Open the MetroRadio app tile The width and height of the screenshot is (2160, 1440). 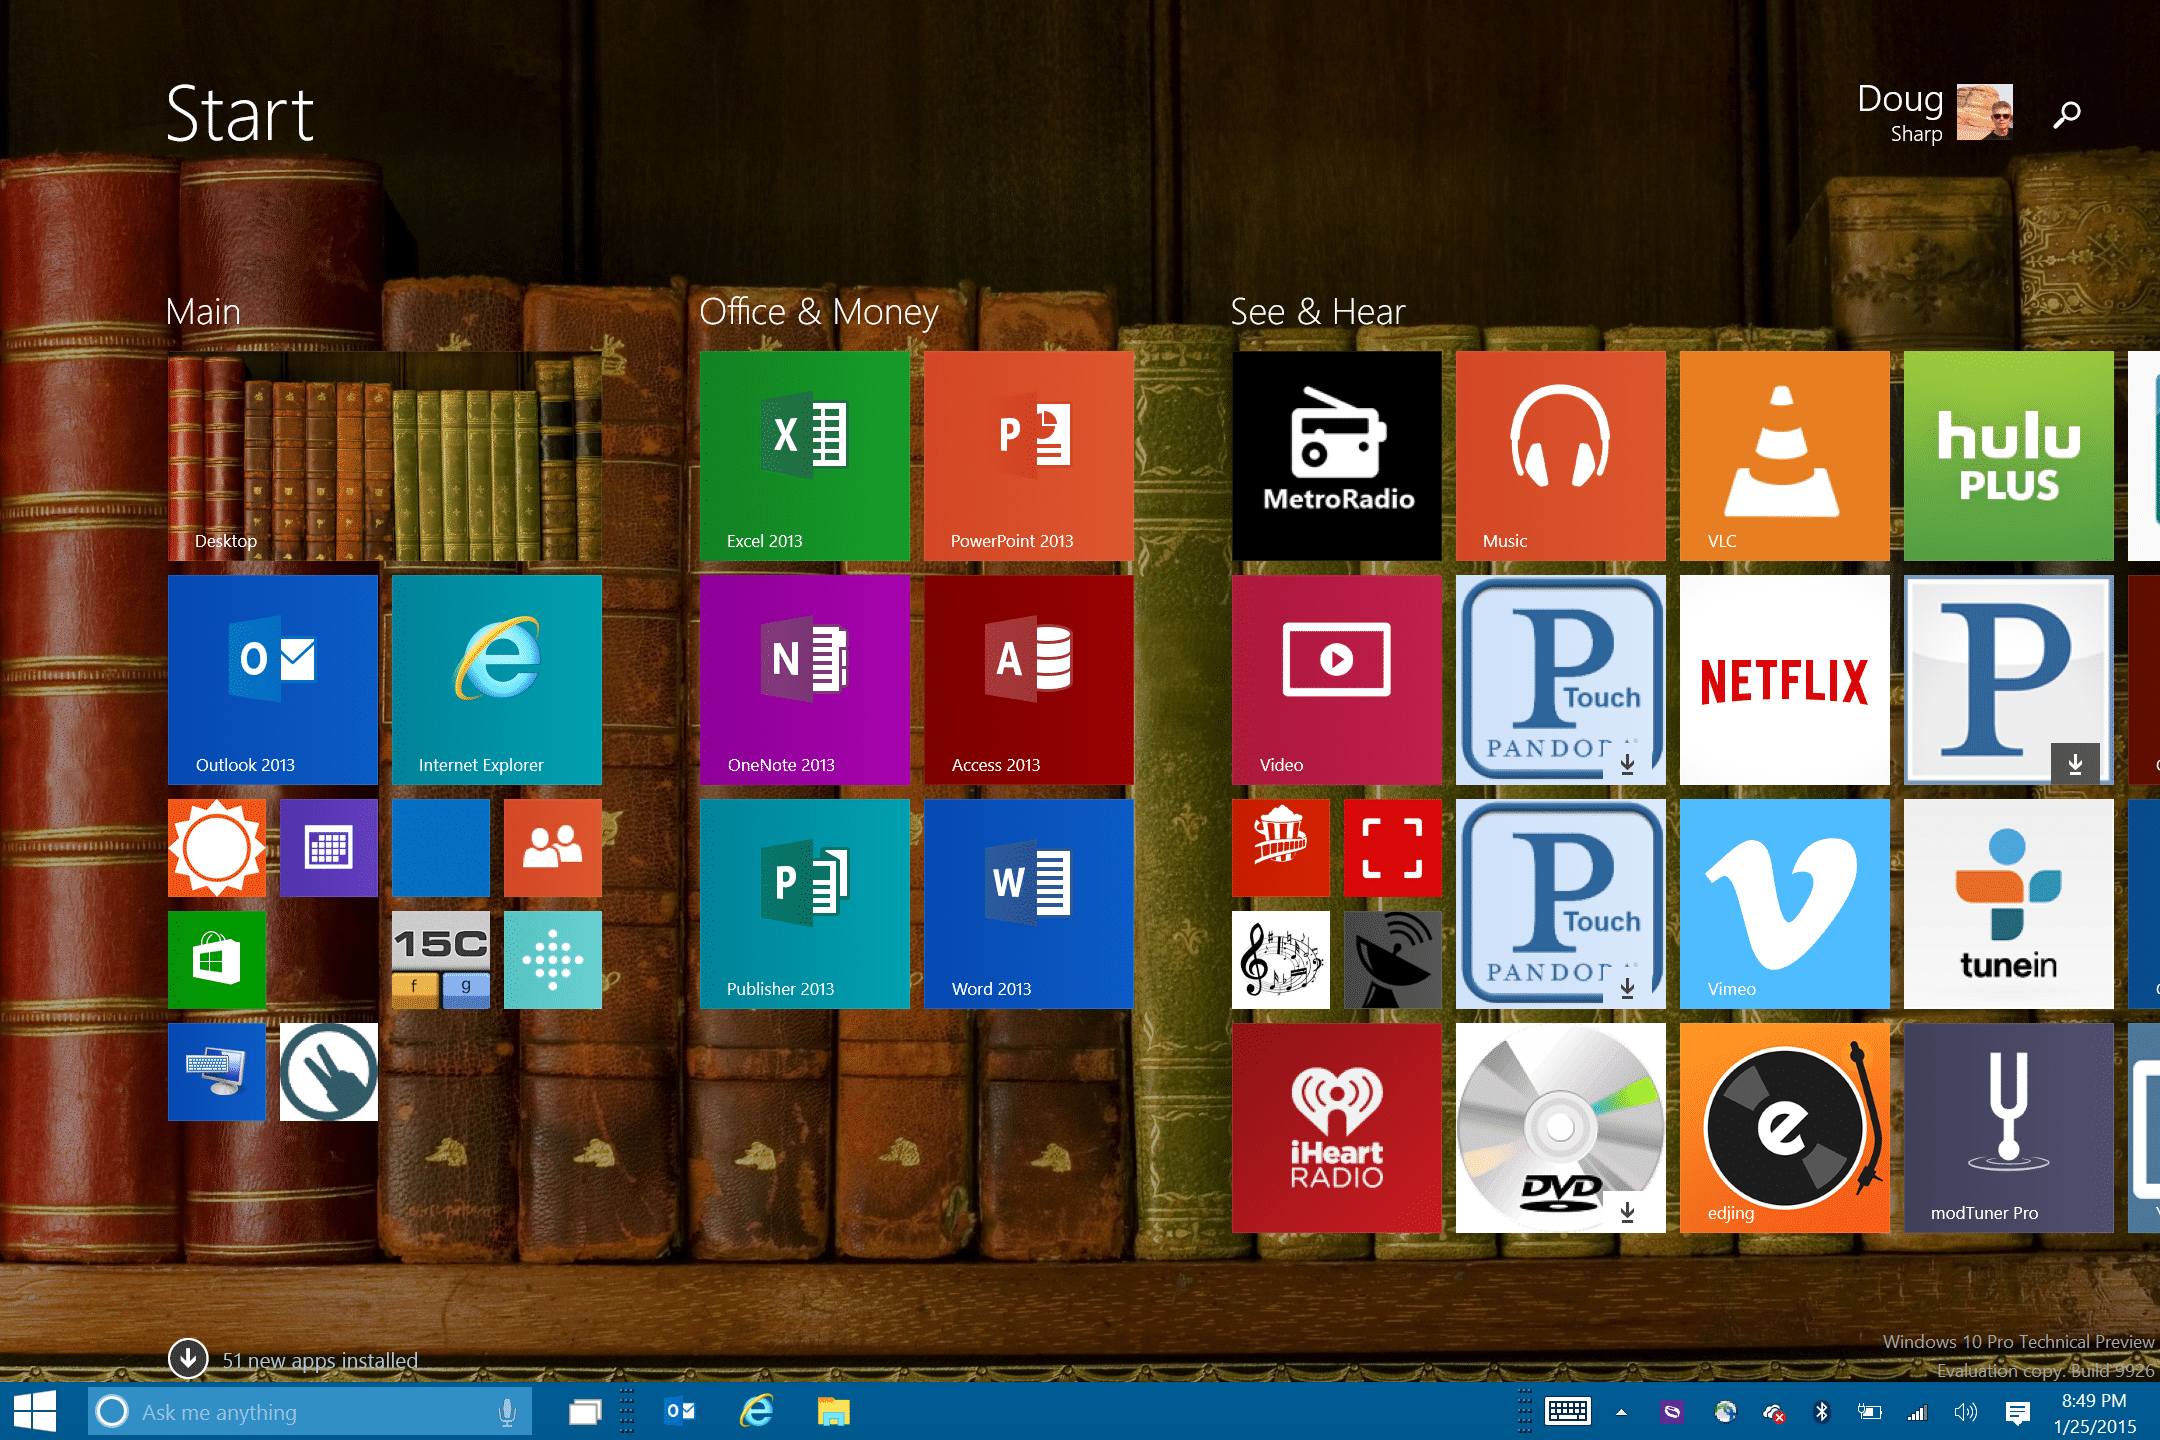click(x=1337, y=456)
